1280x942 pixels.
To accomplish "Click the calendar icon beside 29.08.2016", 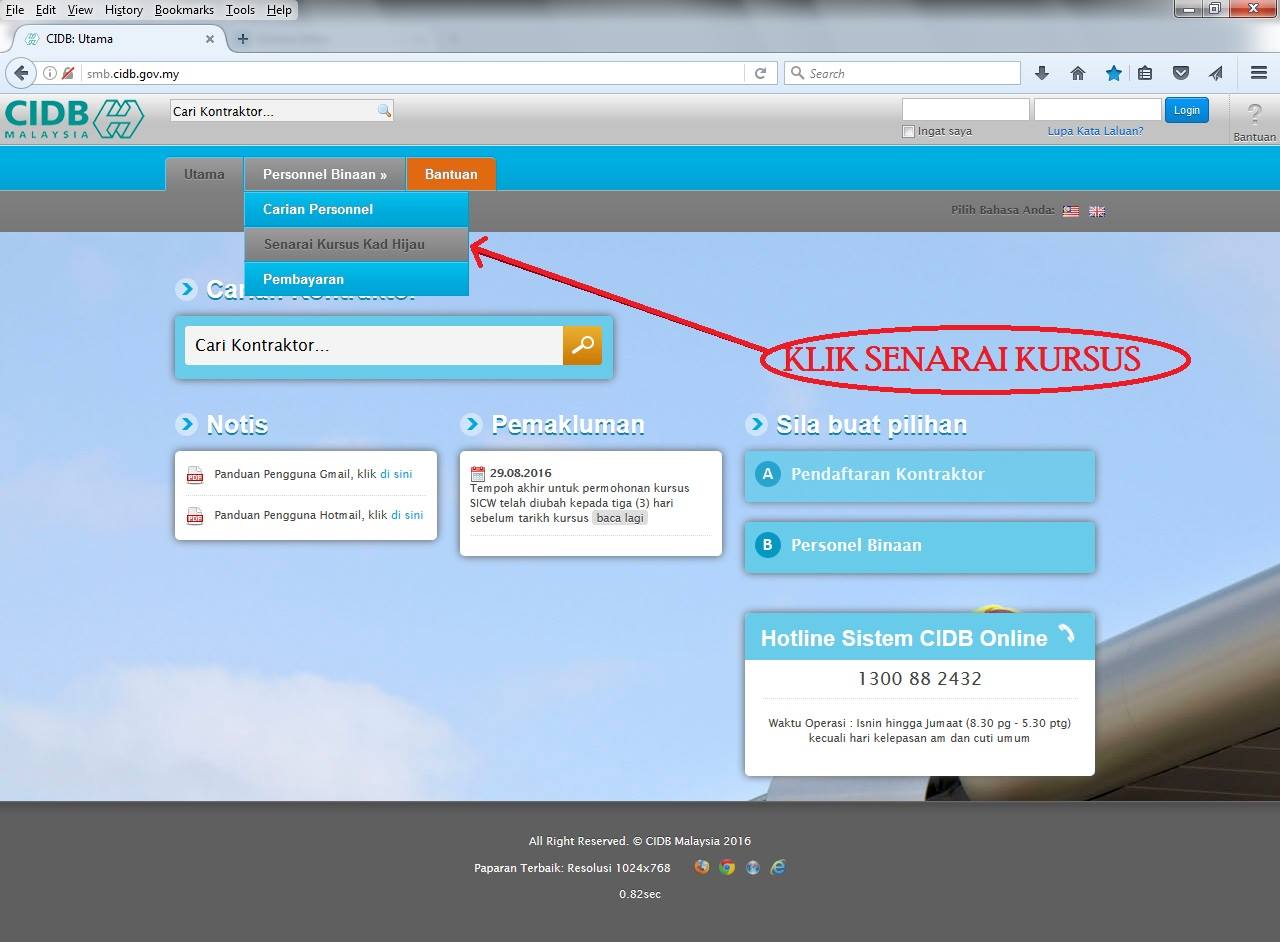I will coord(478,473).
